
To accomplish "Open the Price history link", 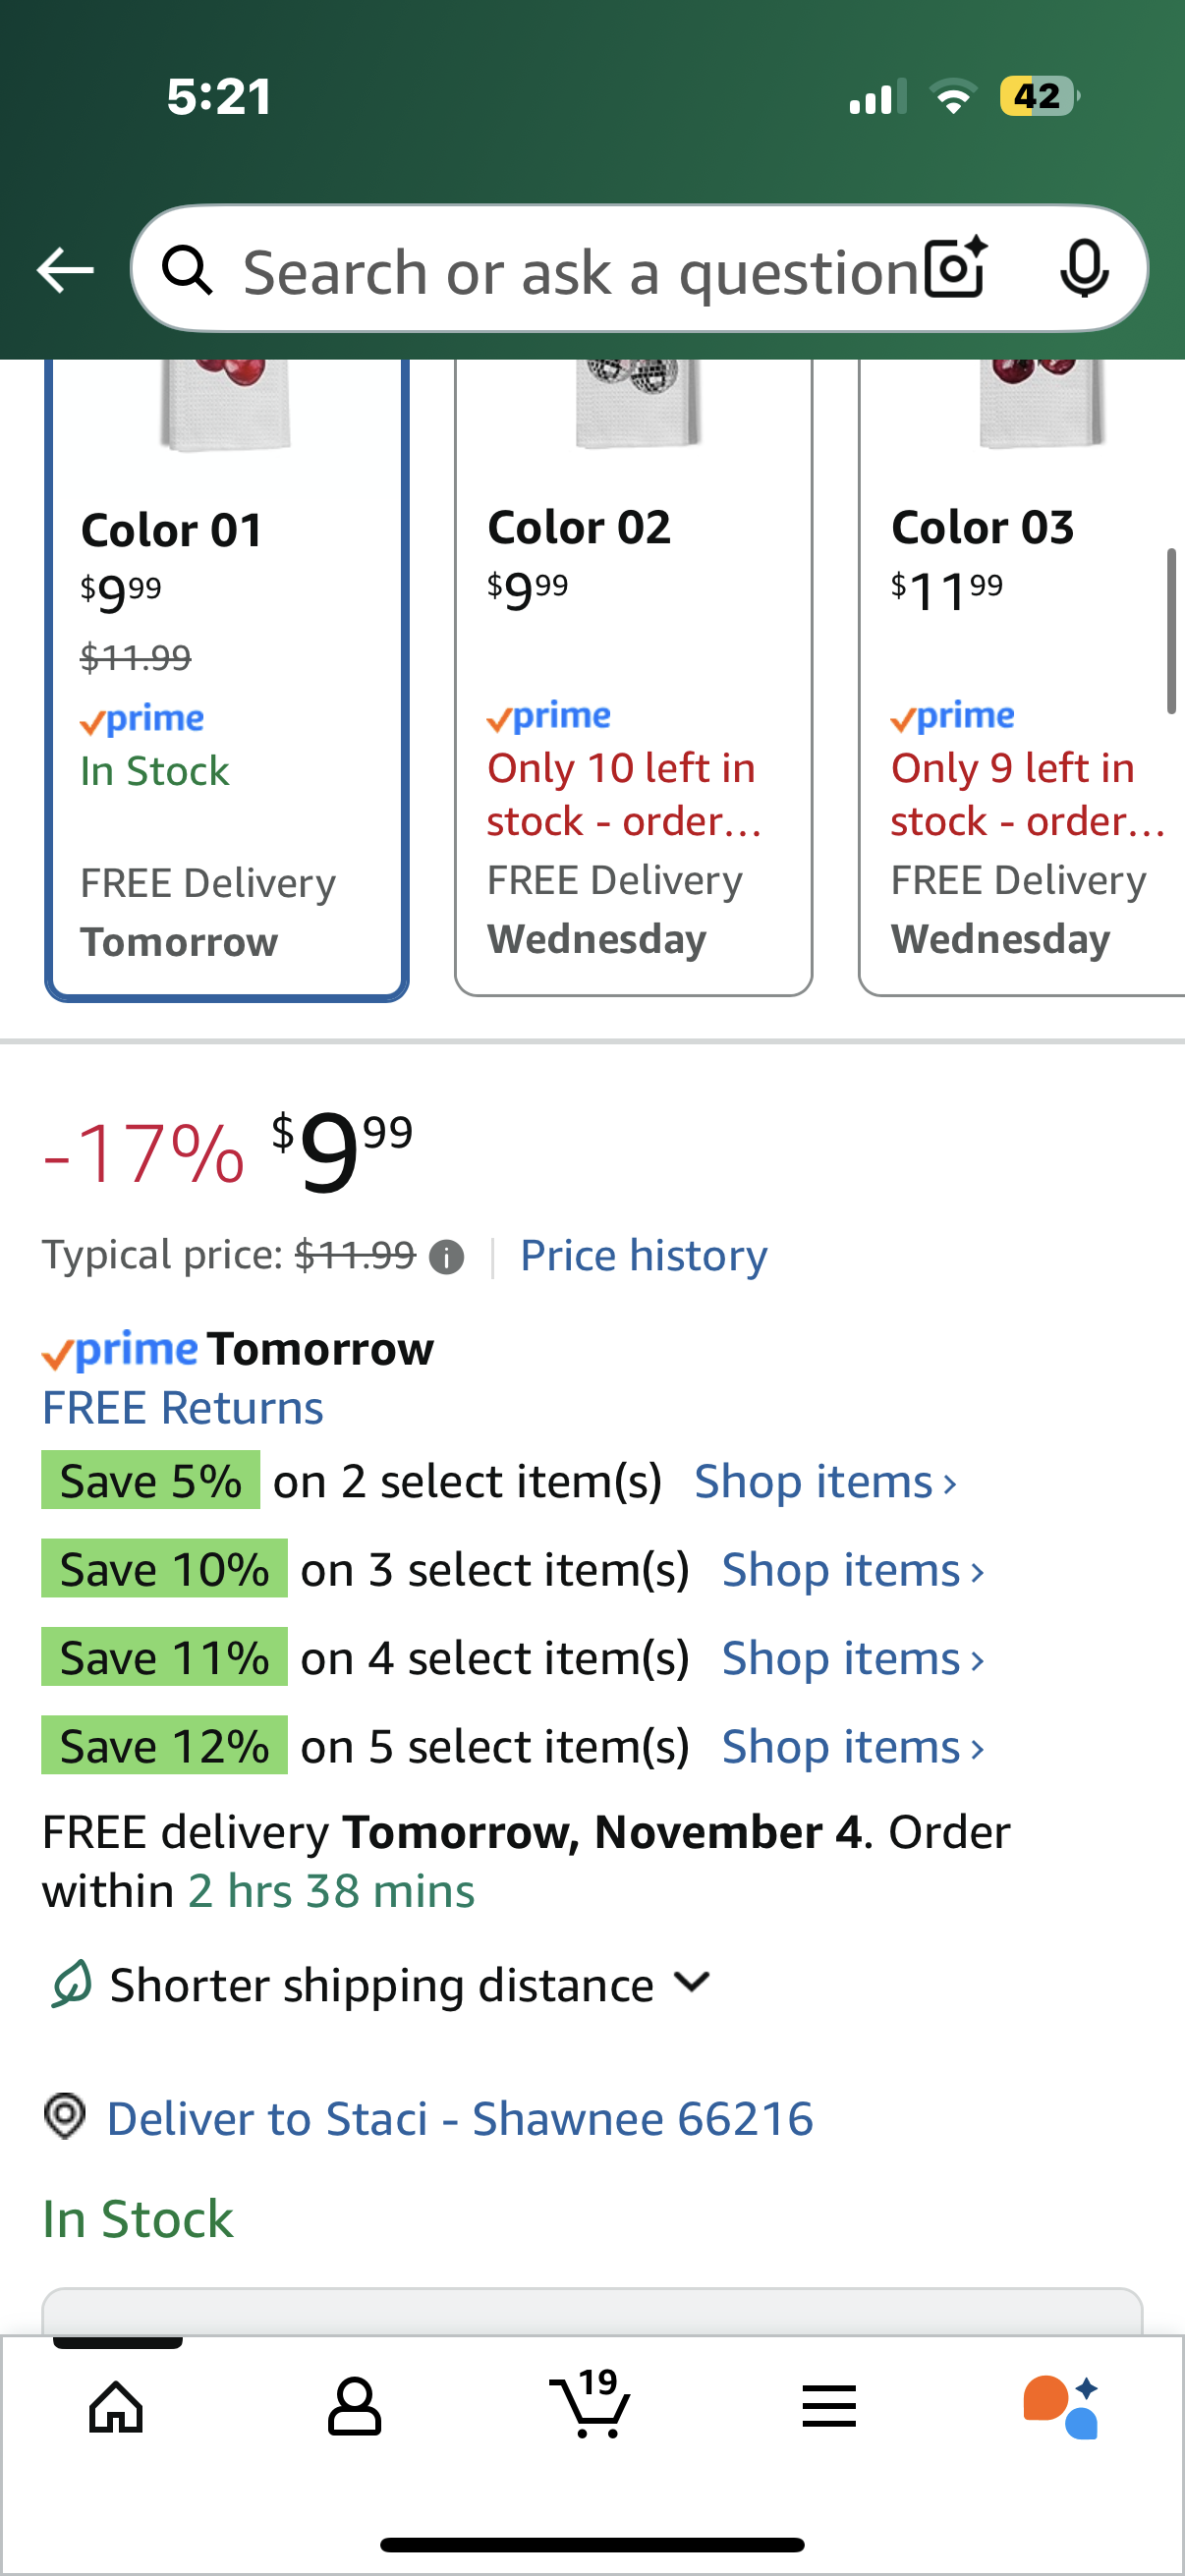I will (644, 1255).
